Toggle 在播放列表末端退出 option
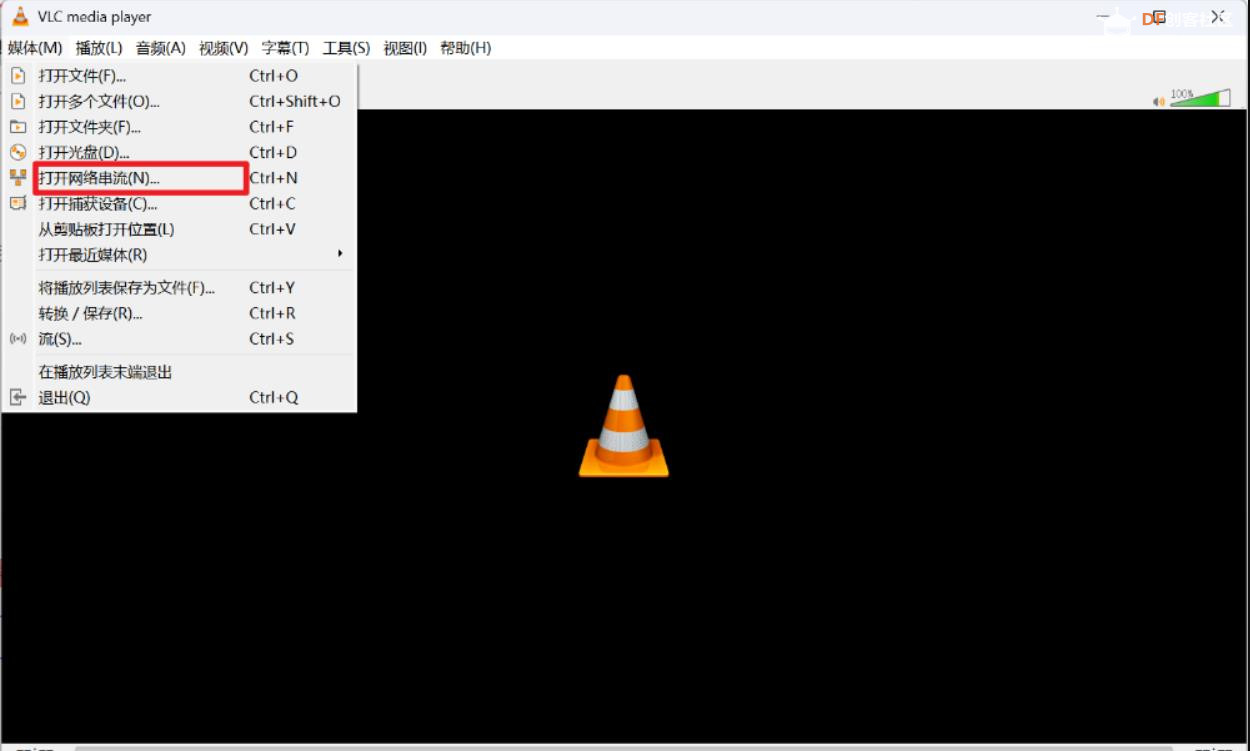 point(105,372)
